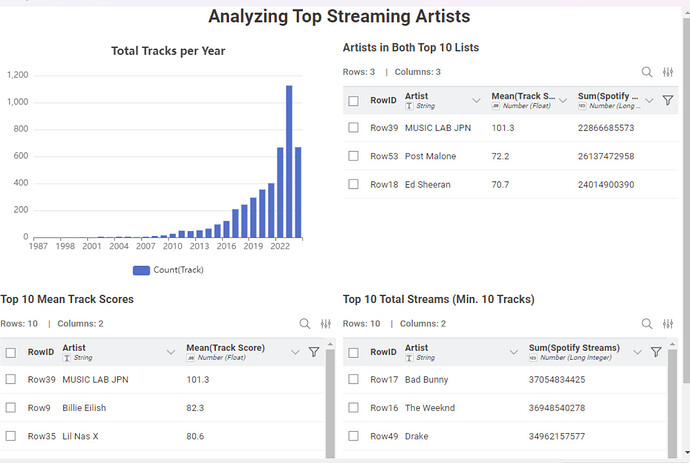Tick the Billie Eilish row checkbox
Screen dimensions: 690x463
pyautogui.click(x=11, y=408)
